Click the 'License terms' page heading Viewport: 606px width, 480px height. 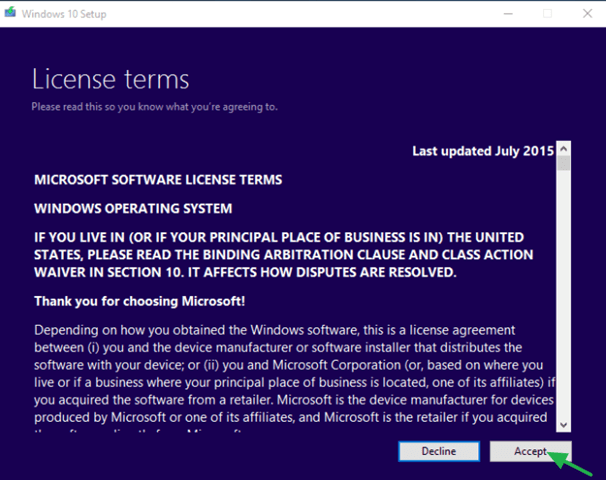point(111,79)
